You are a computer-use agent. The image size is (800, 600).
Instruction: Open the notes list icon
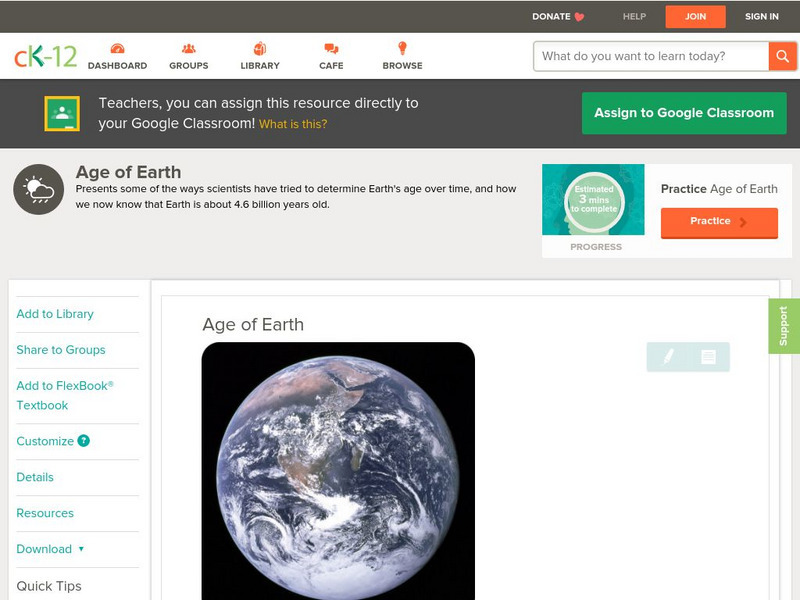708,357
